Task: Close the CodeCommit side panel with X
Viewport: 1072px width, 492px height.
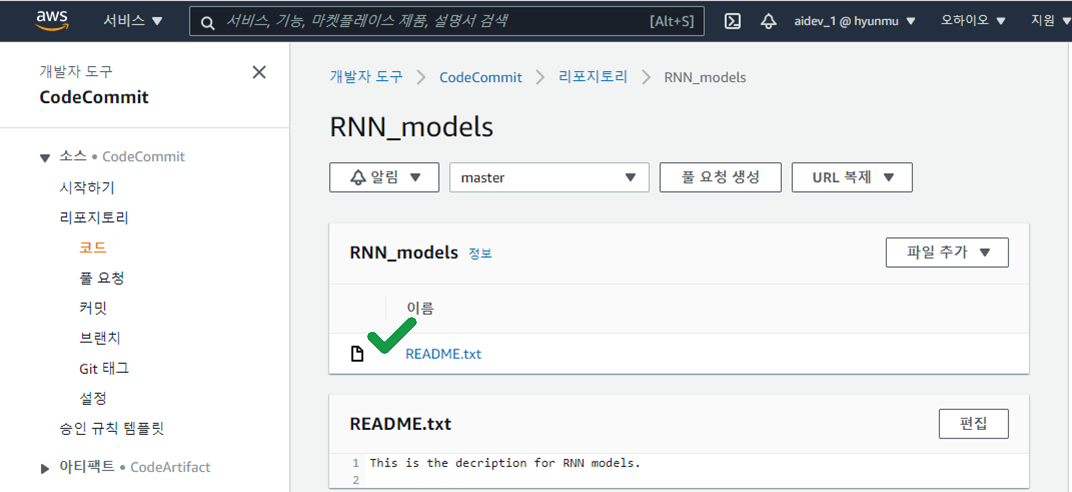Action: (x=259, y=72)
